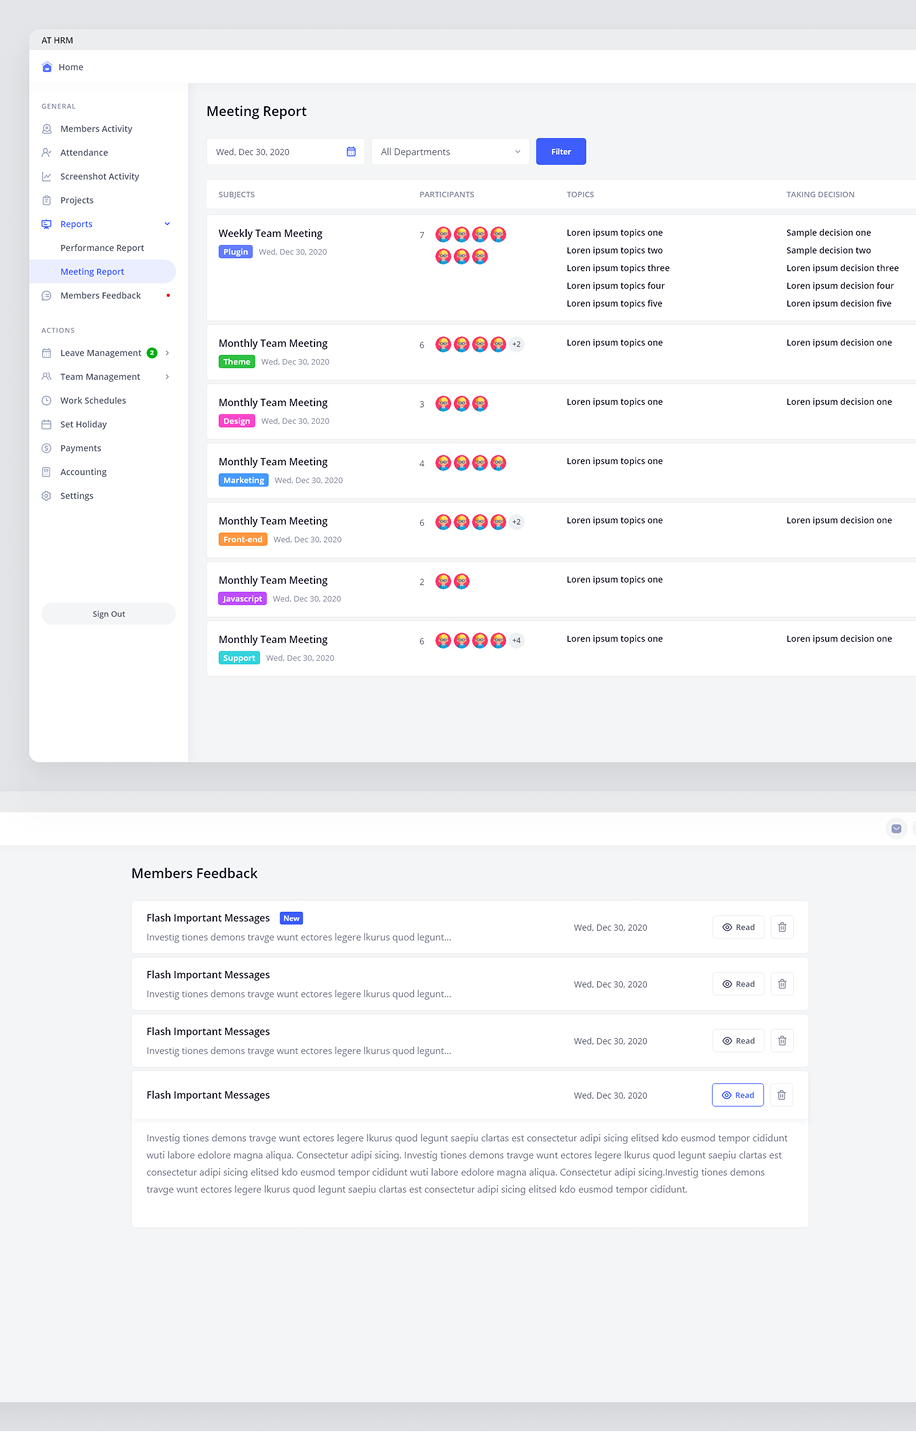Screen dimensions: 916x1432
Task: Click the highlighted Read button of expanded message
Action: (x=738, y=1095)
